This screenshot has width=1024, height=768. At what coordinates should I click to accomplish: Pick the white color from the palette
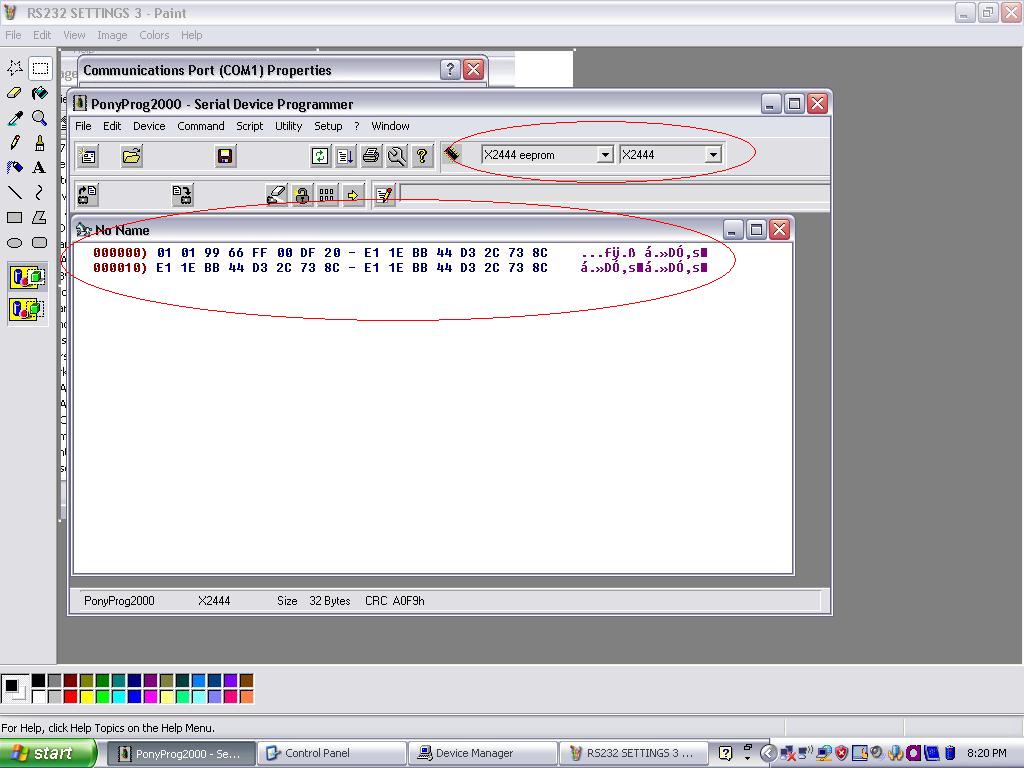(39, 697)
